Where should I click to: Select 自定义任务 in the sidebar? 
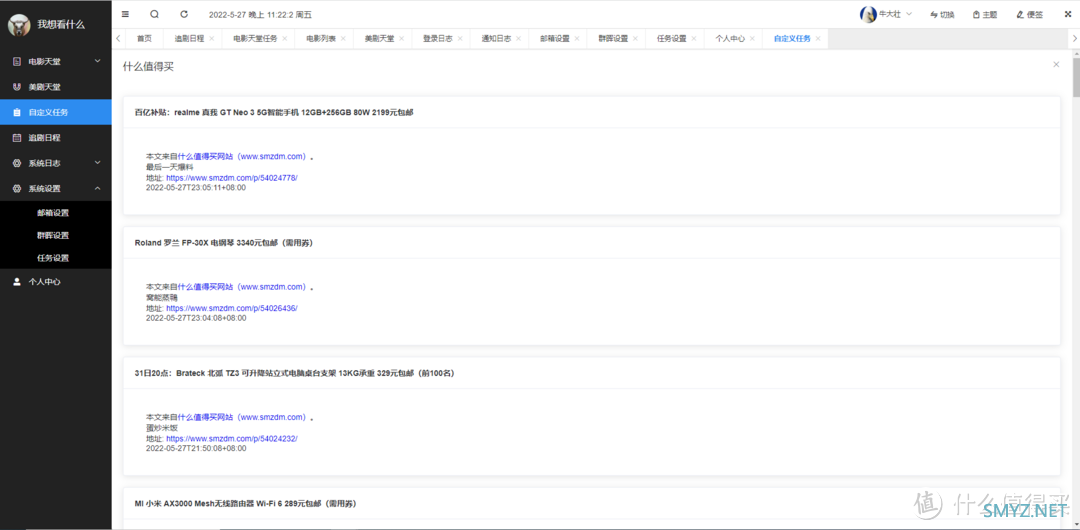(x=56, y=112)
